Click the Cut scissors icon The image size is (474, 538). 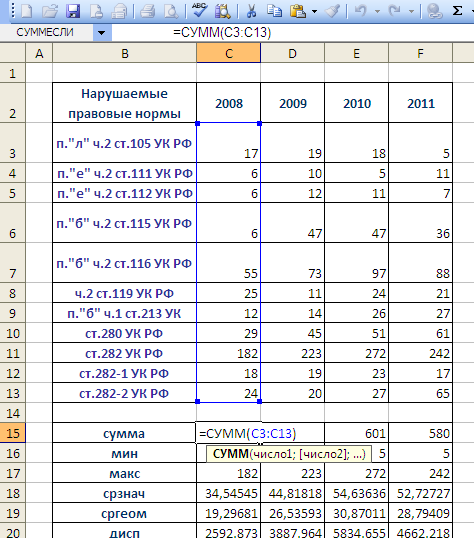[252, 11]
